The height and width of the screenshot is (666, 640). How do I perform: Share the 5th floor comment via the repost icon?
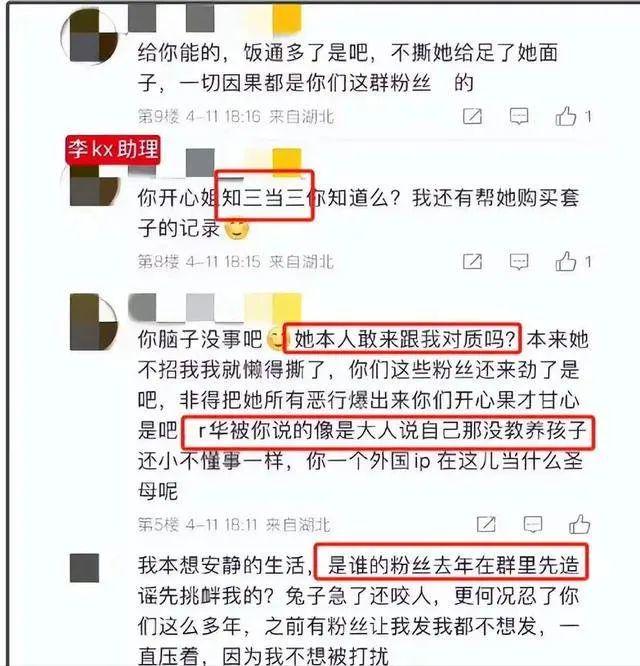click(486, 525)
